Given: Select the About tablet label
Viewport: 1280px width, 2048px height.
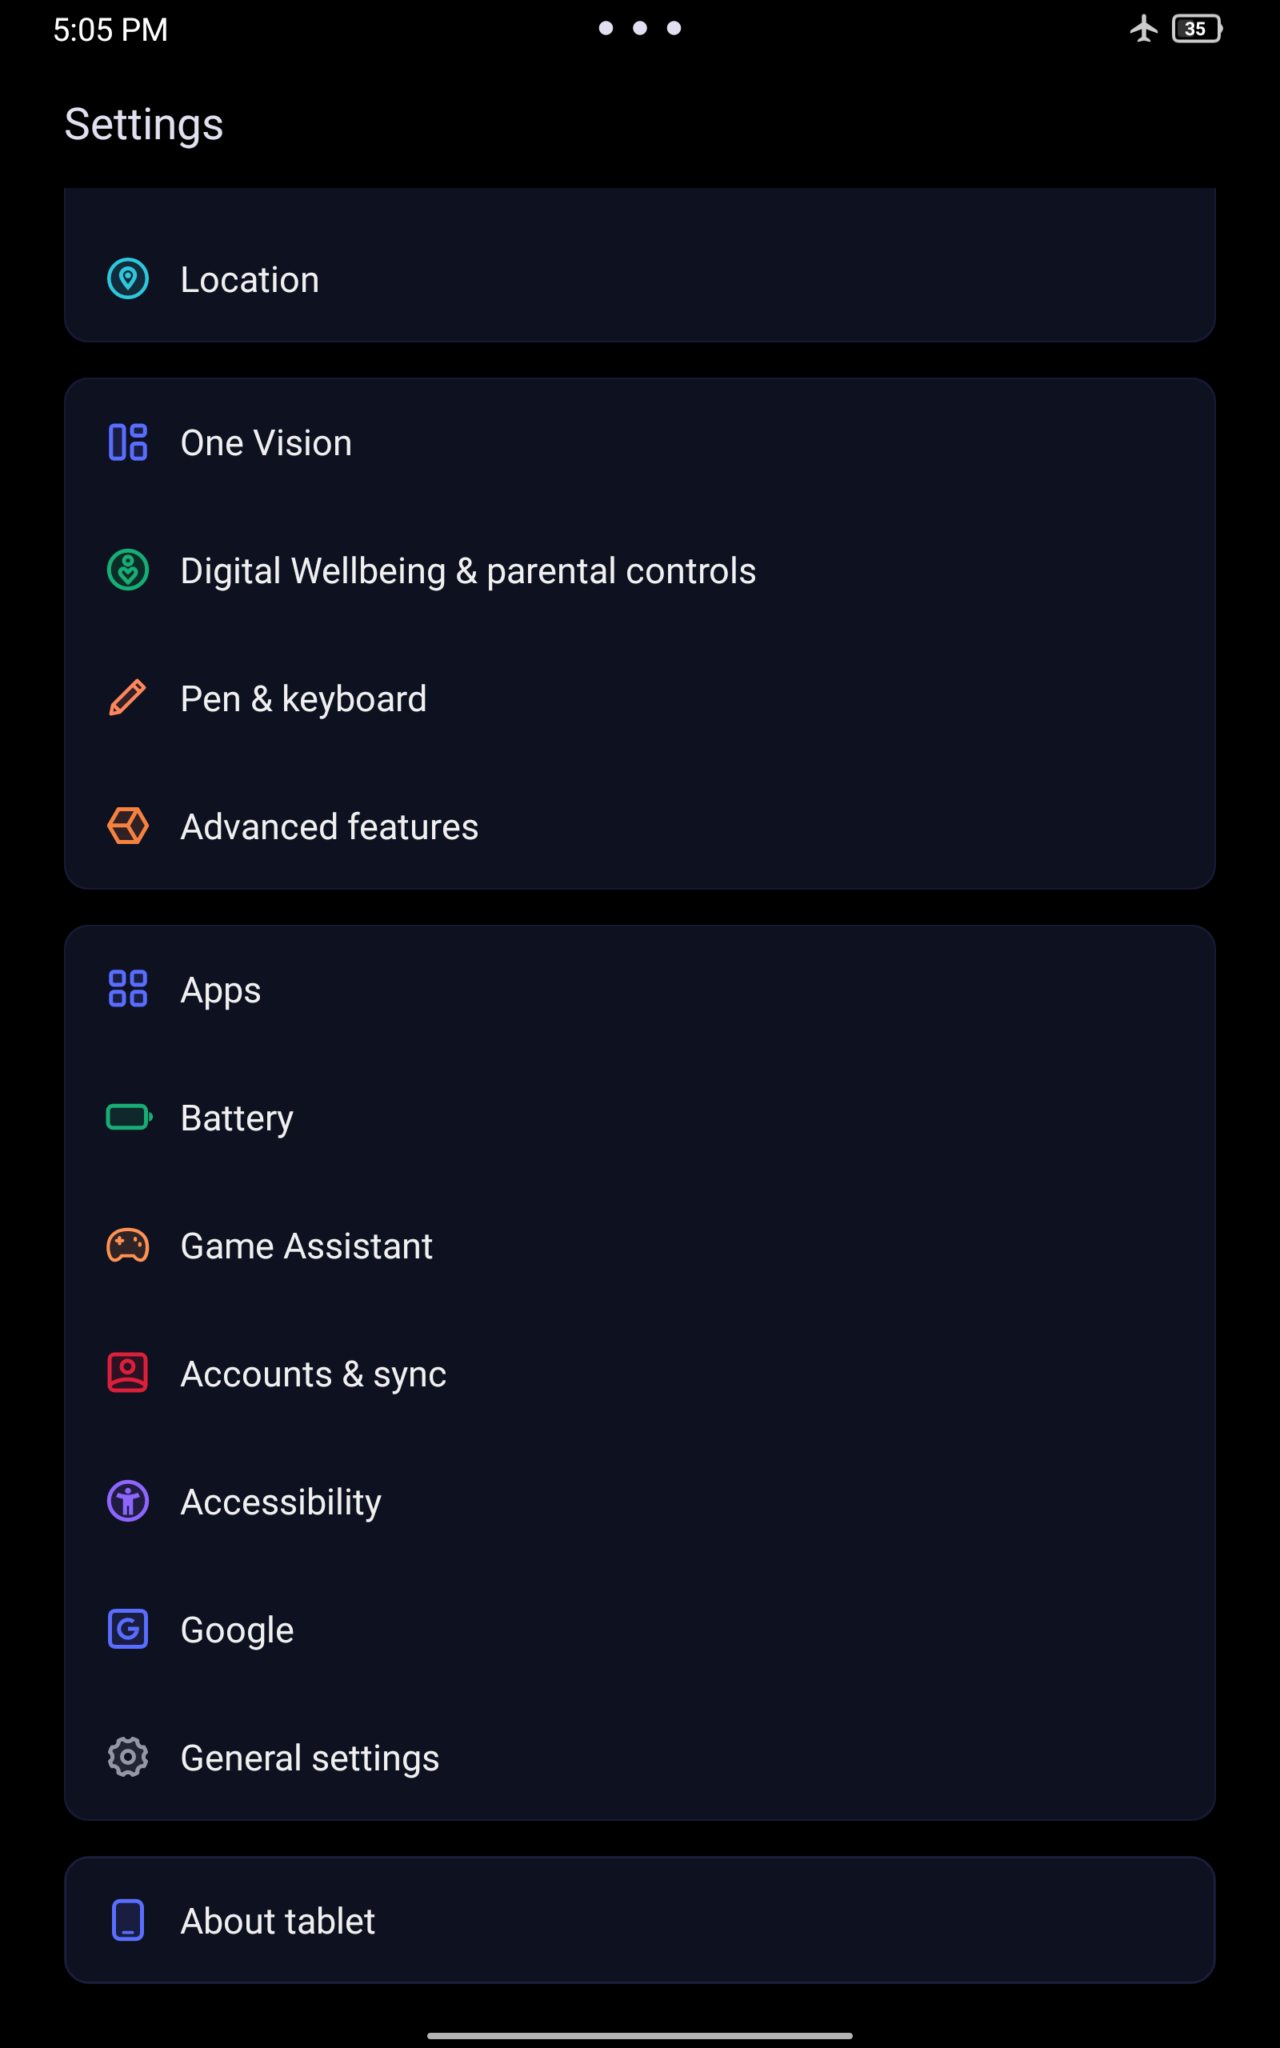Looking at the screenshot, I should [x=278, y=1921].
